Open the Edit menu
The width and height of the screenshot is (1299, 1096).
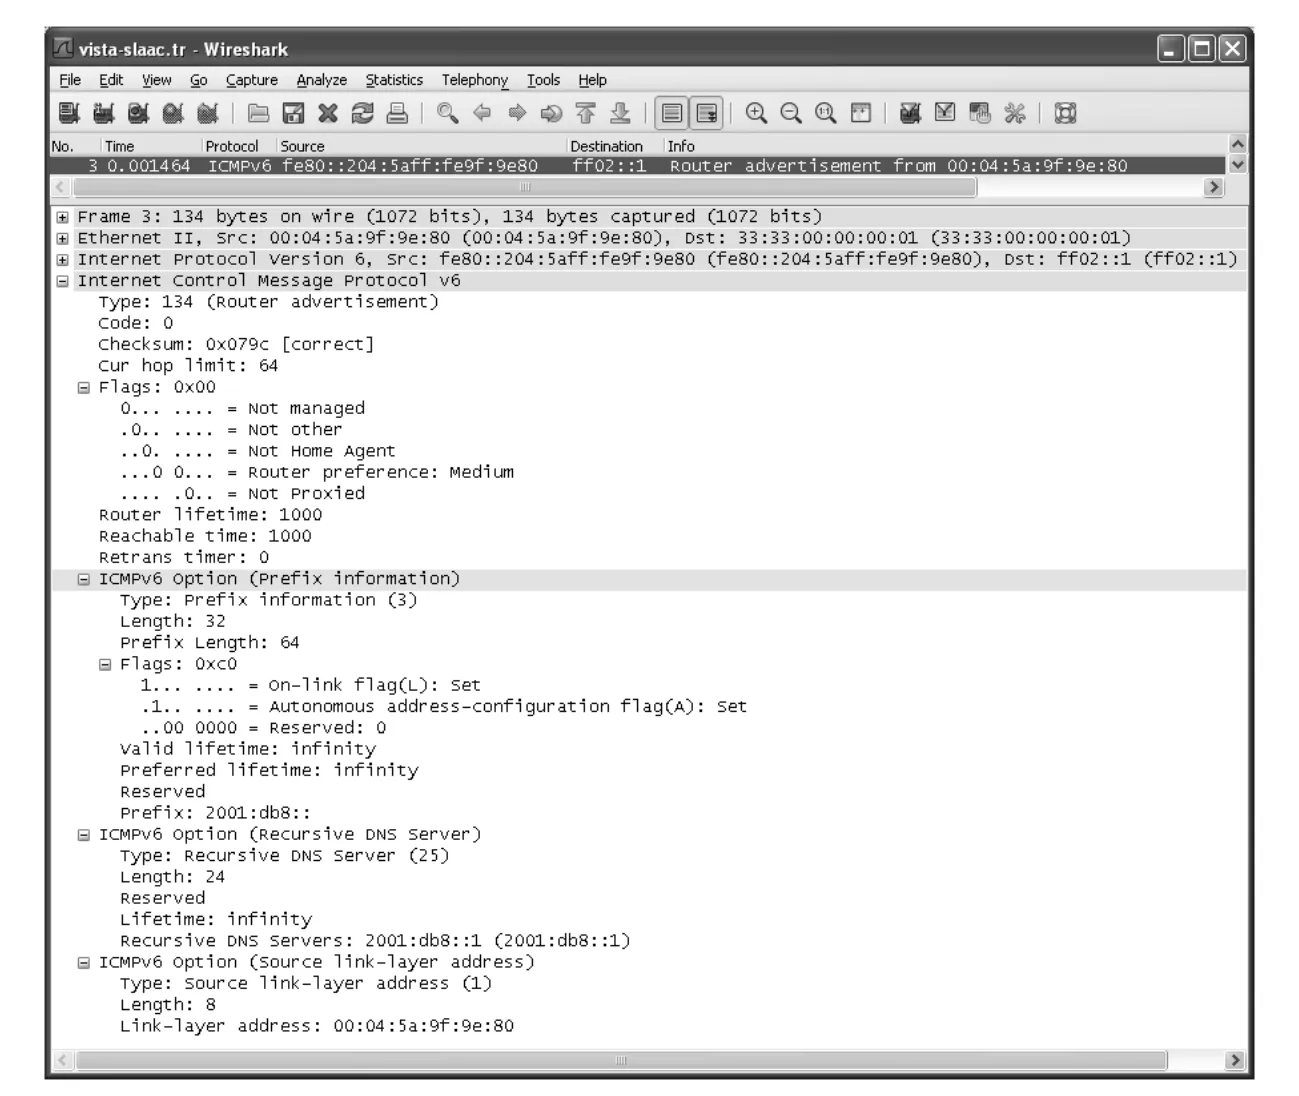point(111,80)
